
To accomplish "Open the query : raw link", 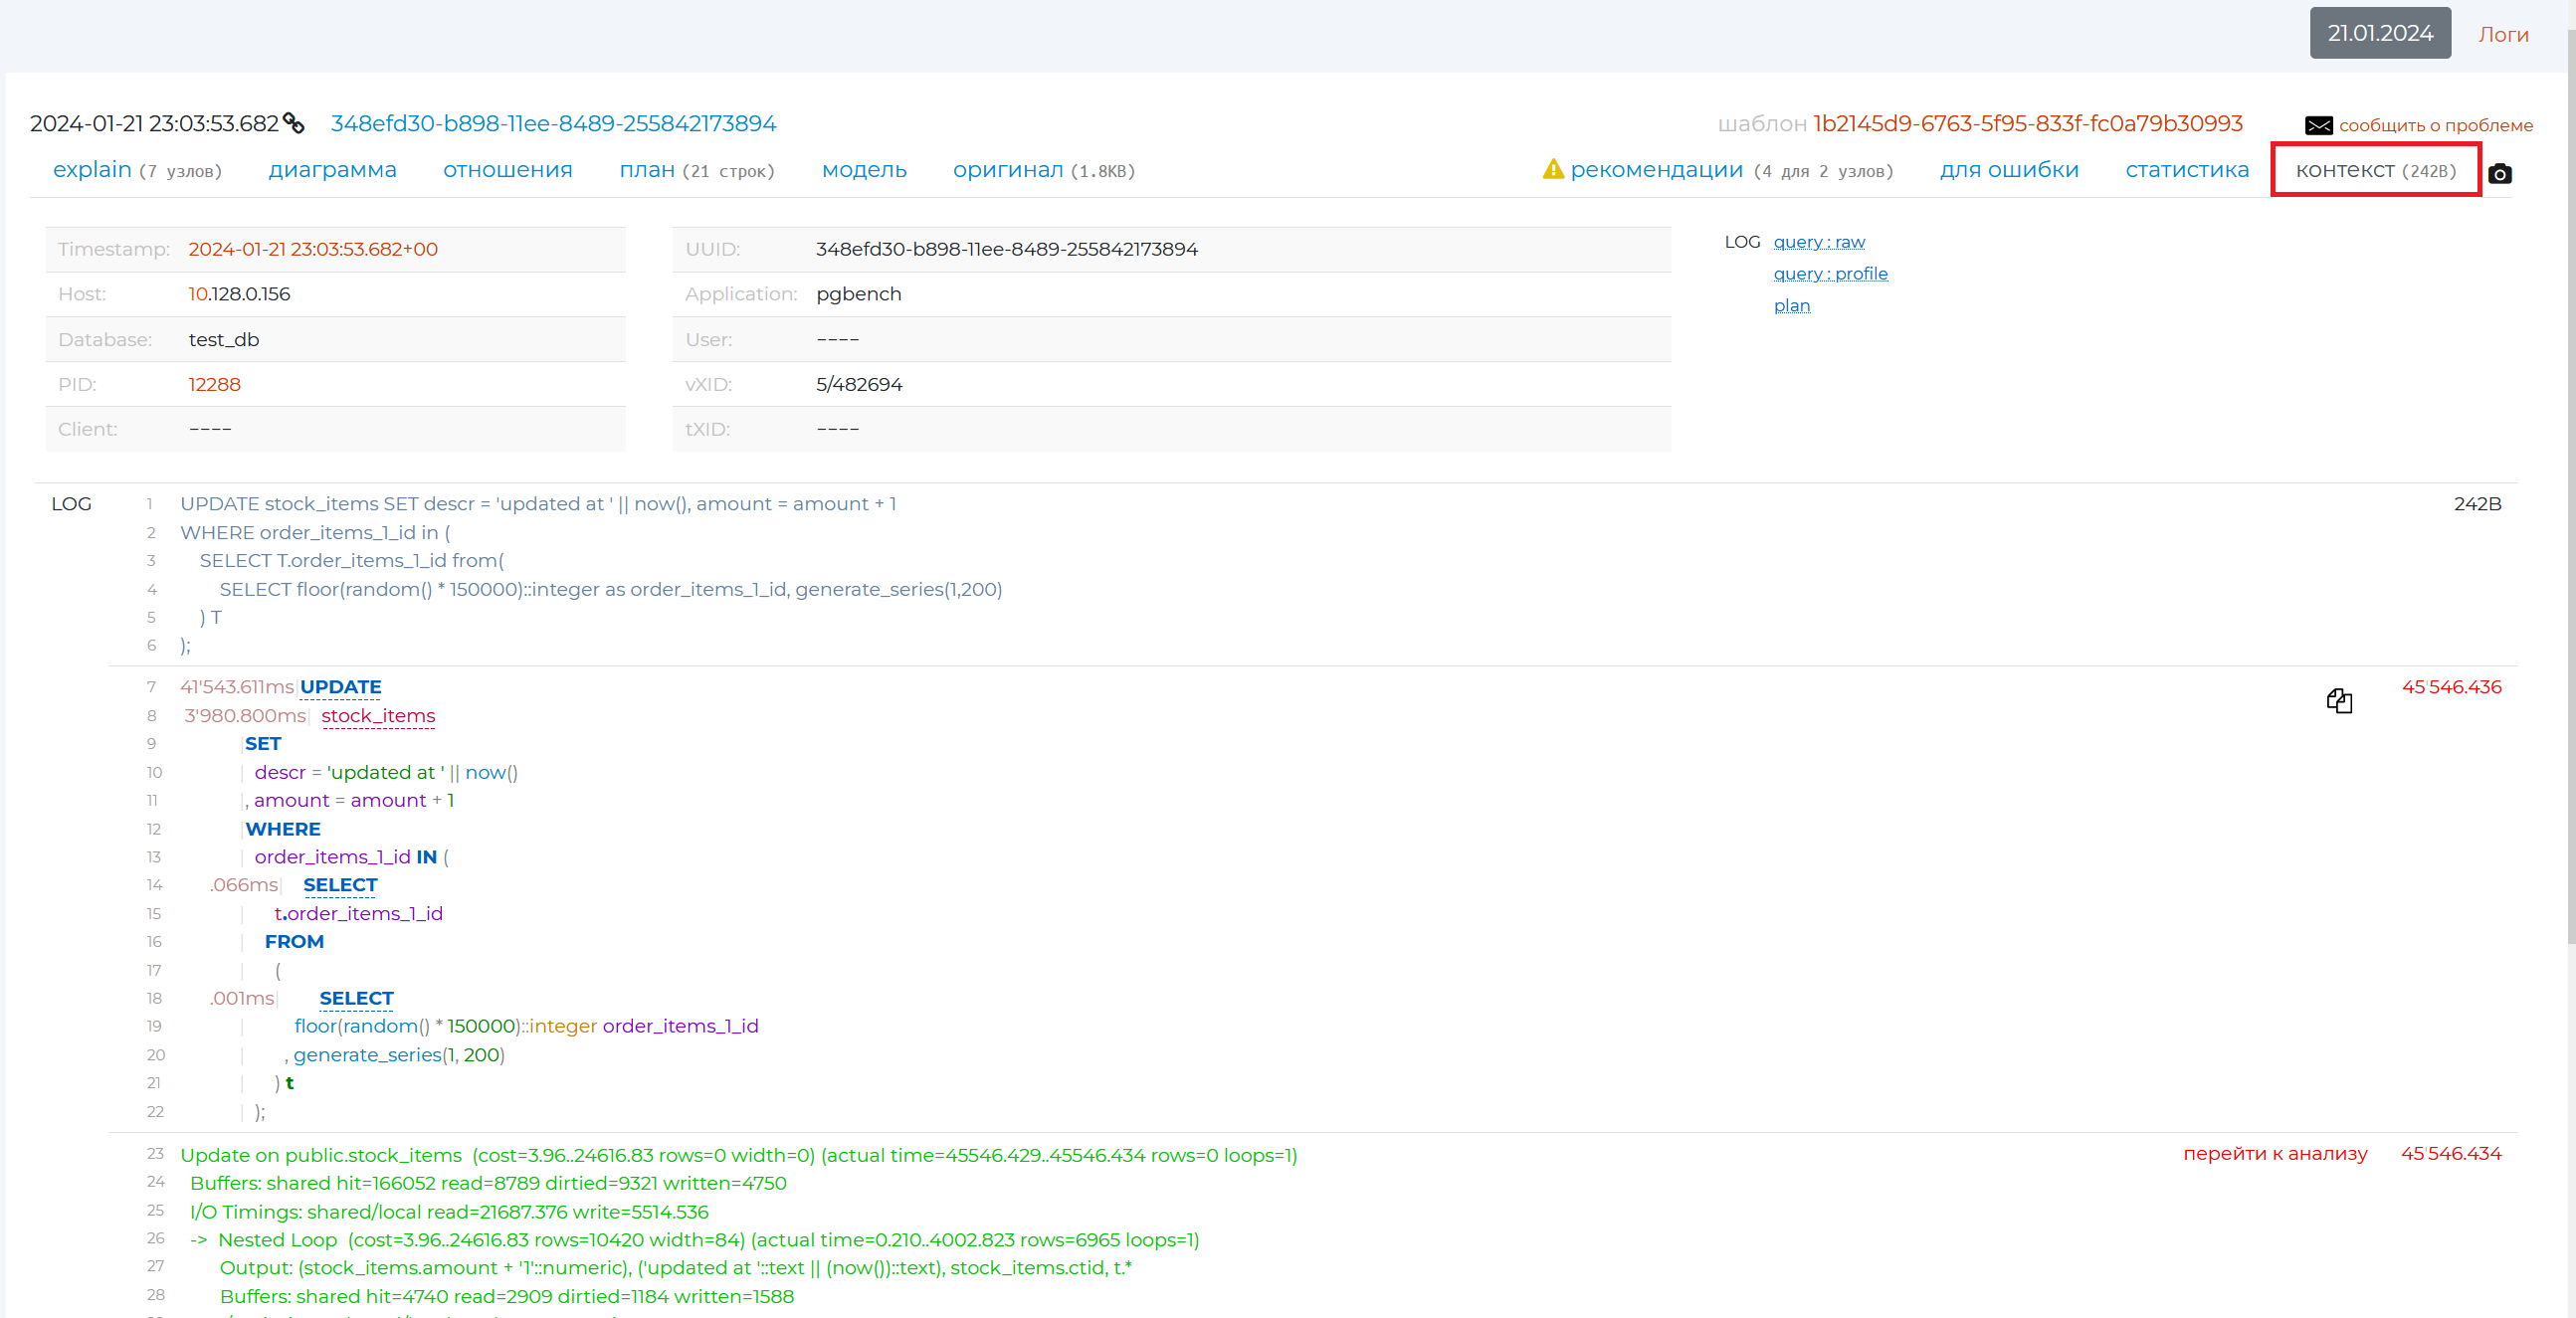I will coord(1818,242).
